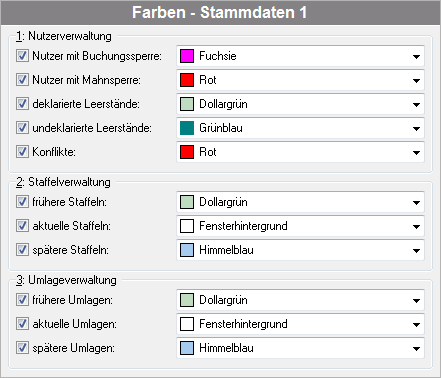Toggle frühere Staffeln checkbox

tap(22, 202)
